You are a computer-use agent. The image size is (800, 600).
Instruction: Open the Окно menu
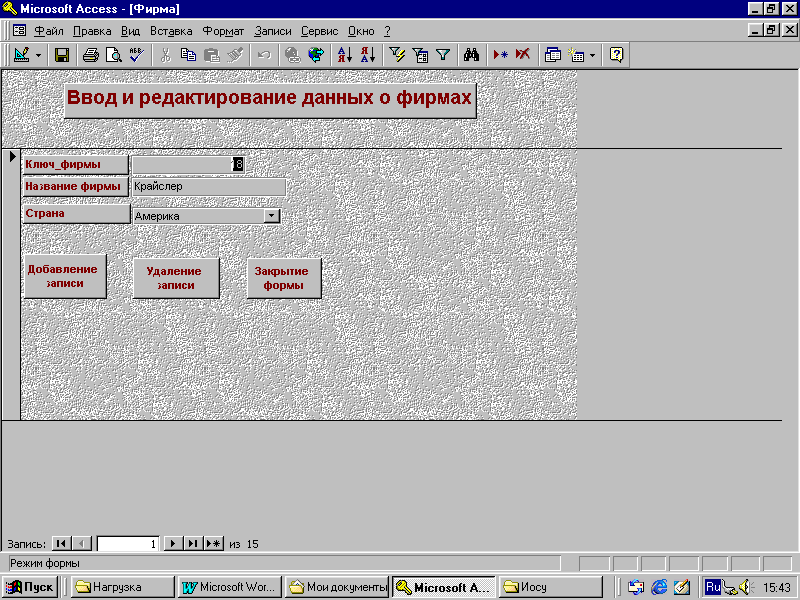pyautogui.click(x=361, y=31)
